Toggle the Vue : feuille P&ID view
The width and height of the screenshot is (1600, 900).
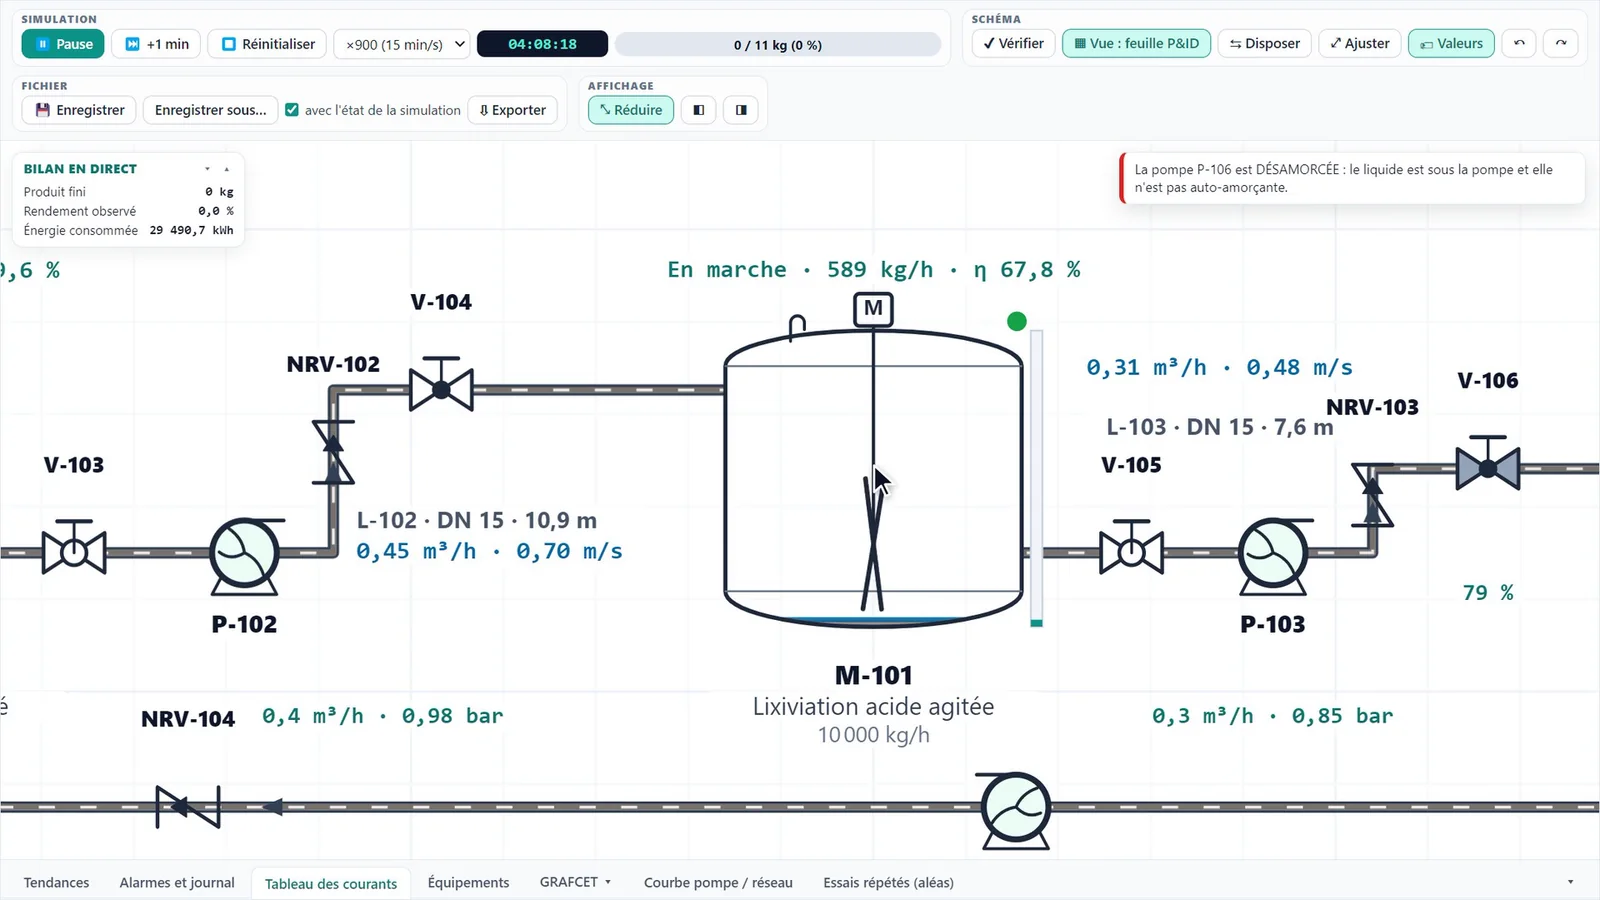click(x=1137, y=43)
